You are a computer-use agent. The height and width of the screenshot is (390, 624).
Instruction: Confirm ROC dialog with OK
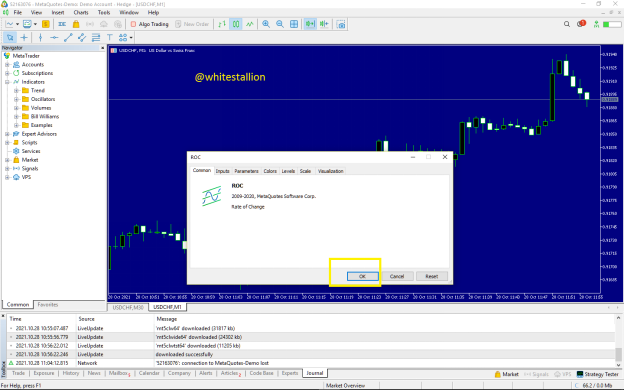coord(363,276)
